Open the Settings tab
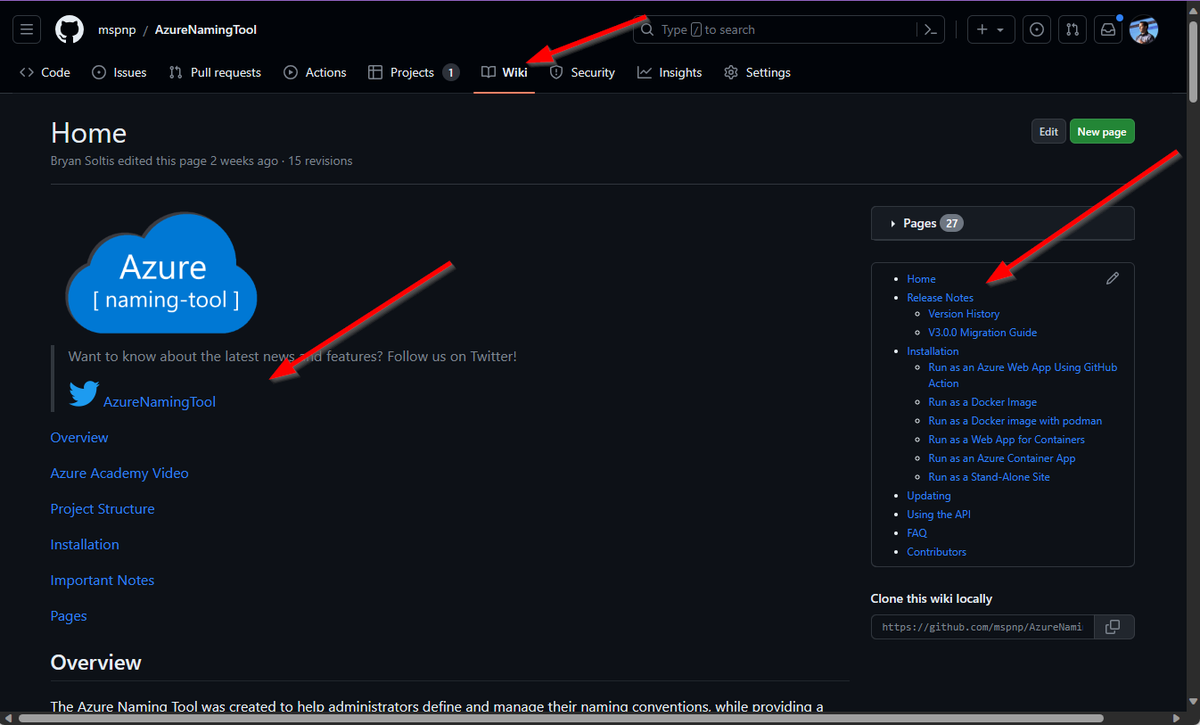The width and height of the screenshot is (1200, 725). tap(757, 73)
